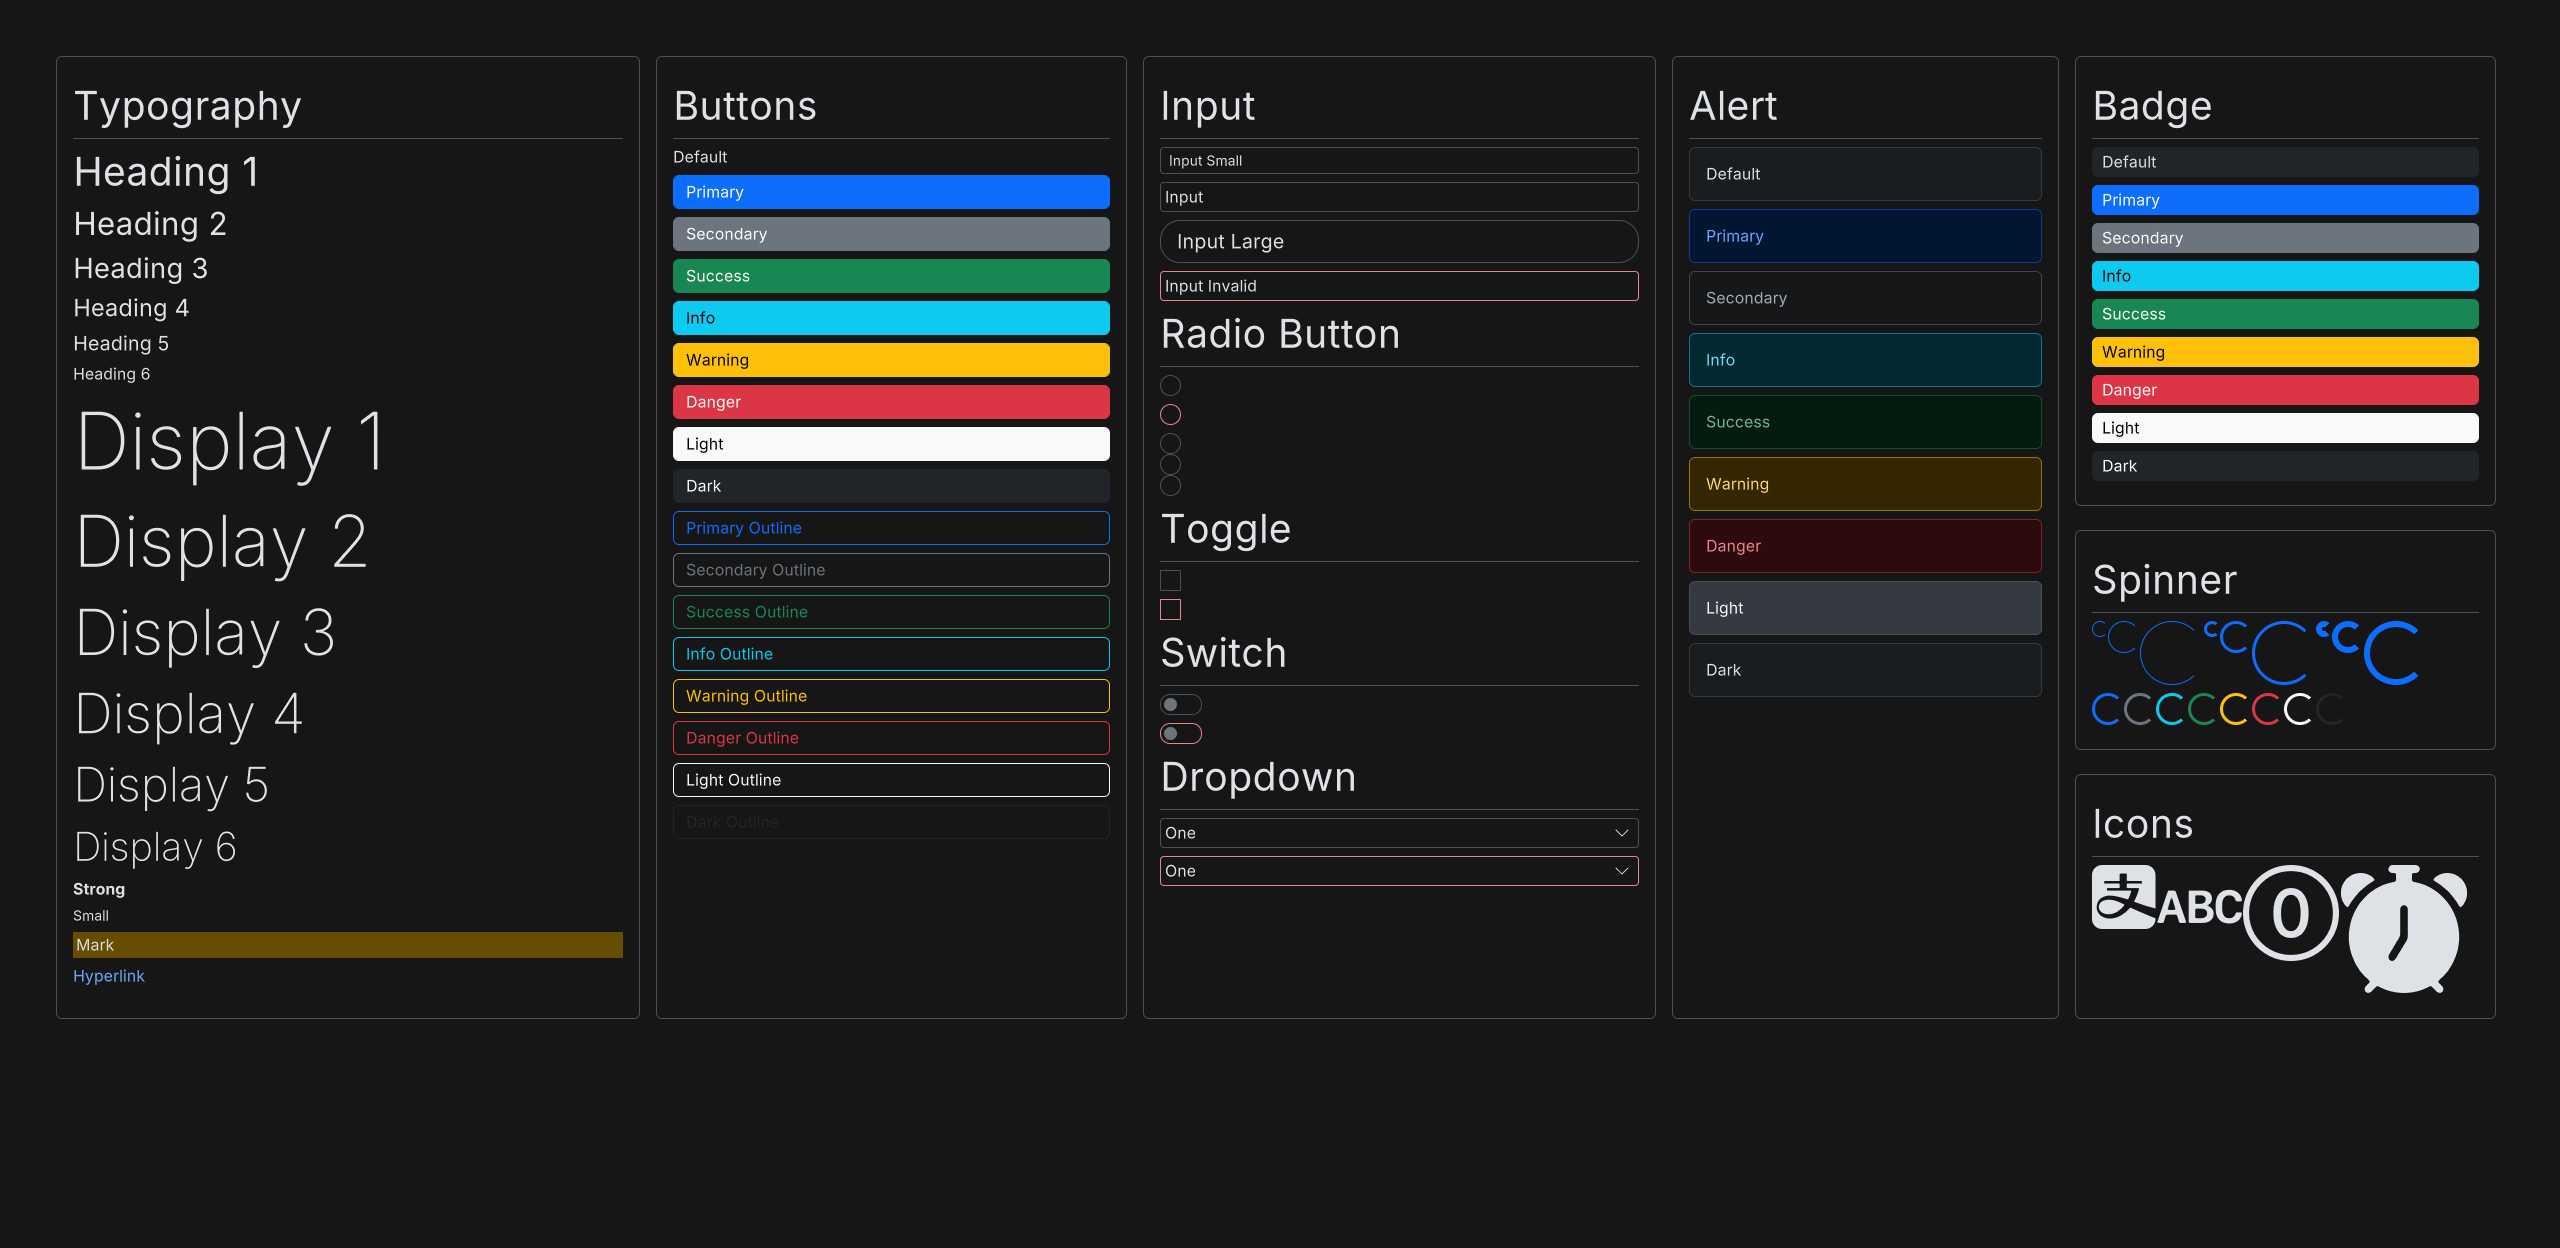The height and width of the screenshot is (1248, 2560).
Task: Click the white border spinner
Action: coord(2298,709)
